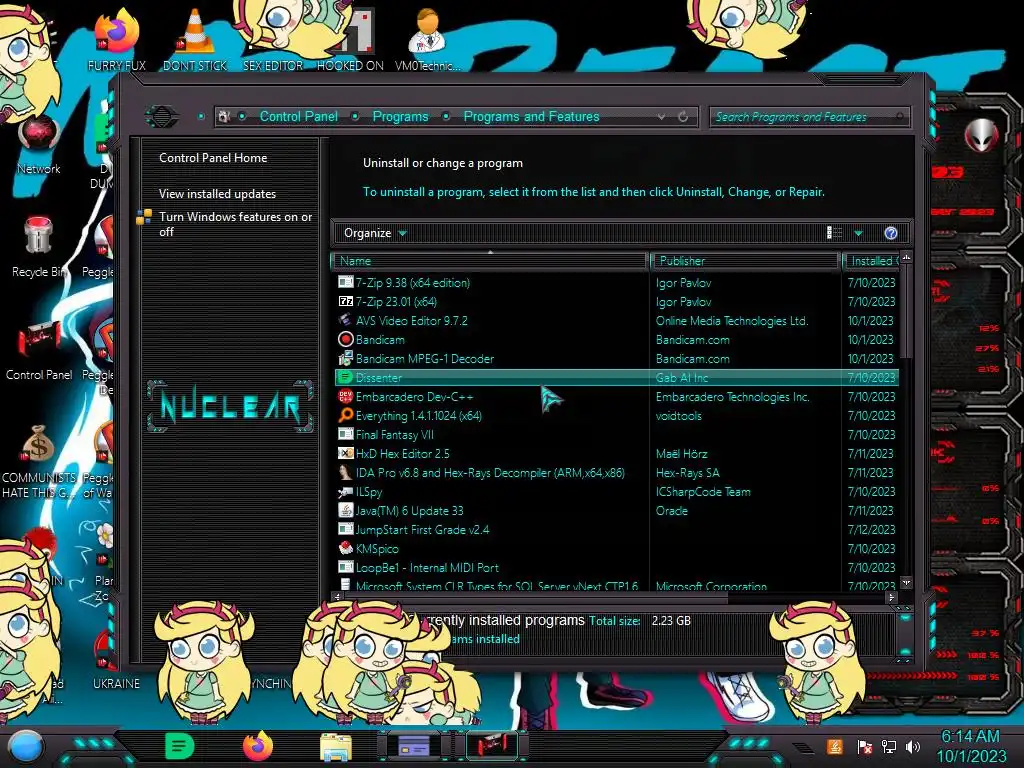1024x768 pixels.
Task: Click the horizontal scrollbar right arrow
Action: coord(891,597)
